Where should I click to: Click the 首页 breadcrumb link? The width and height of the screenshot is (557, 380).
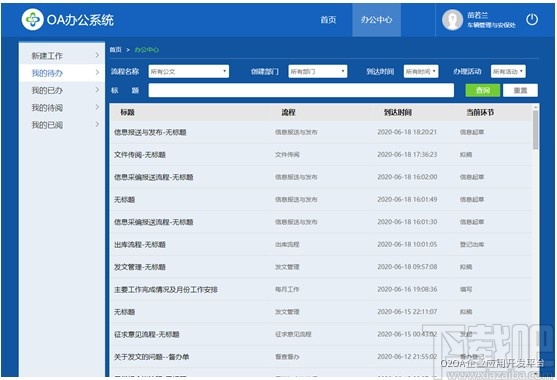[115, 50]
